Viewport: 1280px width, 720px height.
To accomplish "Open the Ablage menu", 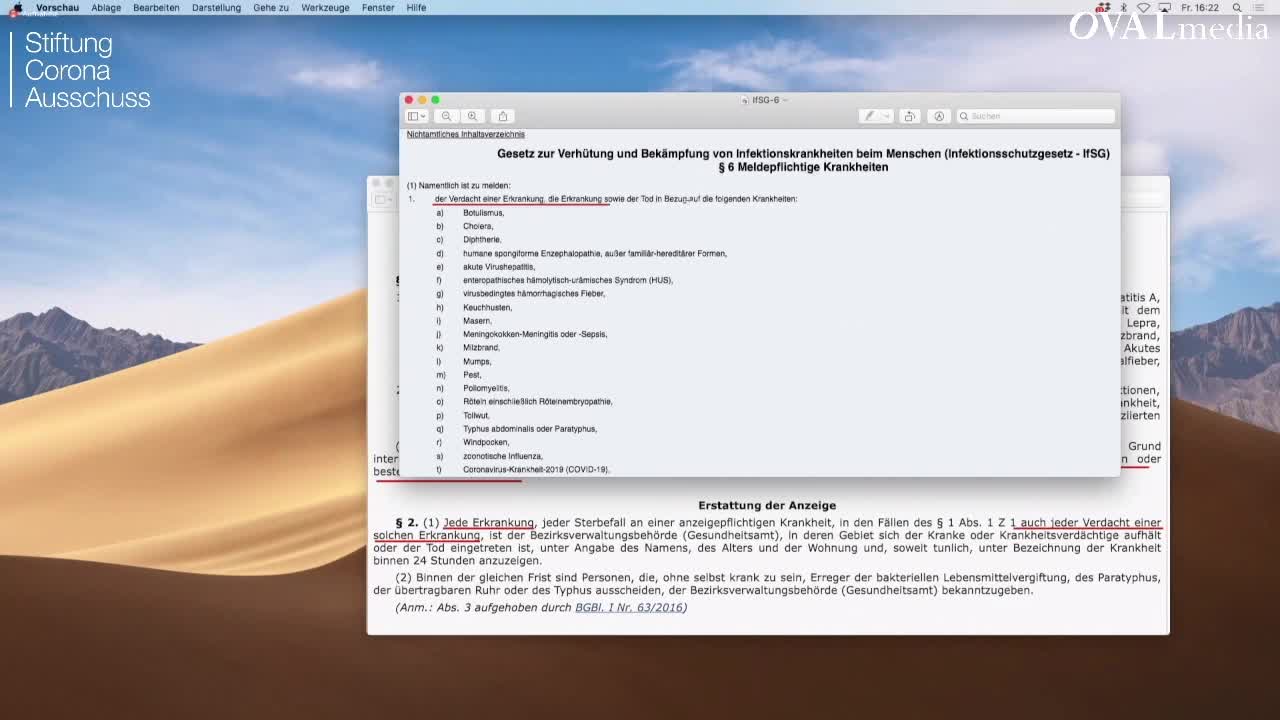I will point(106,7).
